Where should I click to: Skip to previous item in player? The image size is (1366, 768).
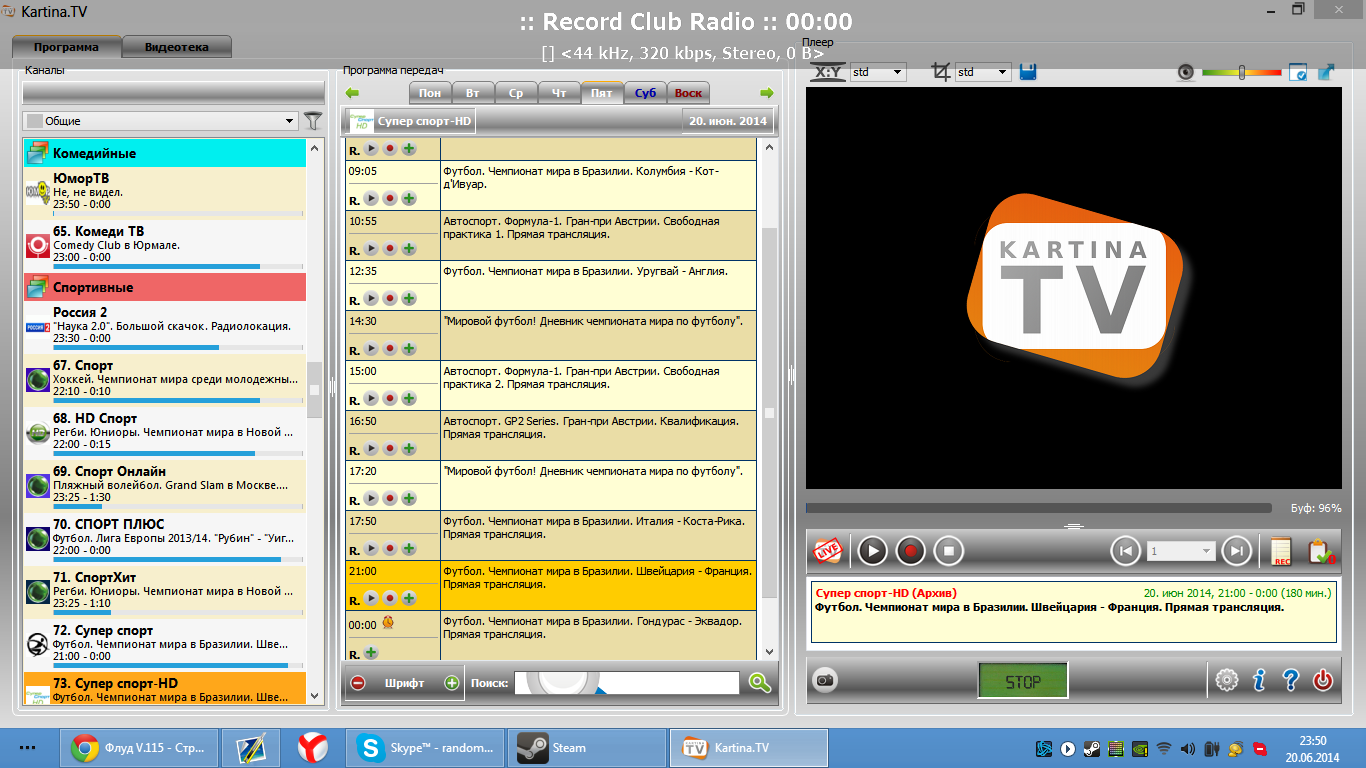[x=1126, y=550]
